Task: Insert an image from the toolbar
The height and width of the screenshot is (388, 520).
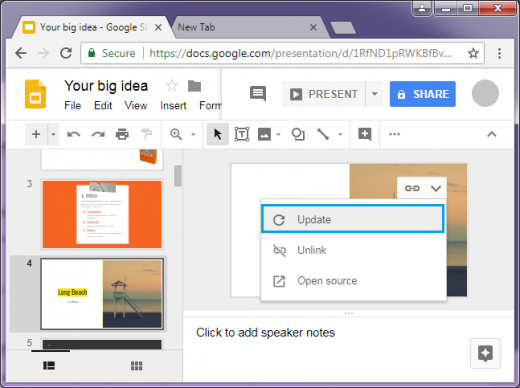Action: pyautogui.click(x=264, y=134)
